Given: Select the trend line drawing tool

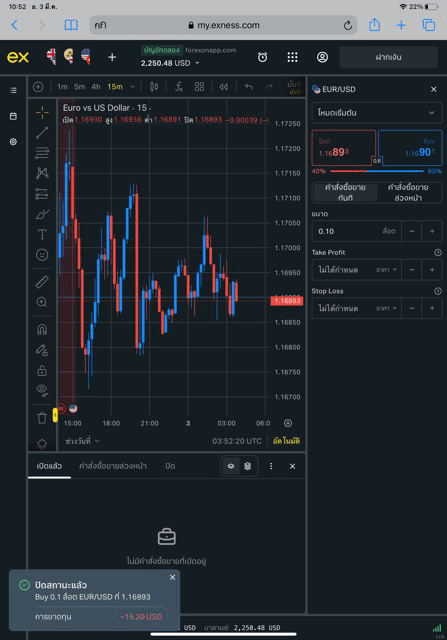Looking at the screenshot, I should pos(42,133).
